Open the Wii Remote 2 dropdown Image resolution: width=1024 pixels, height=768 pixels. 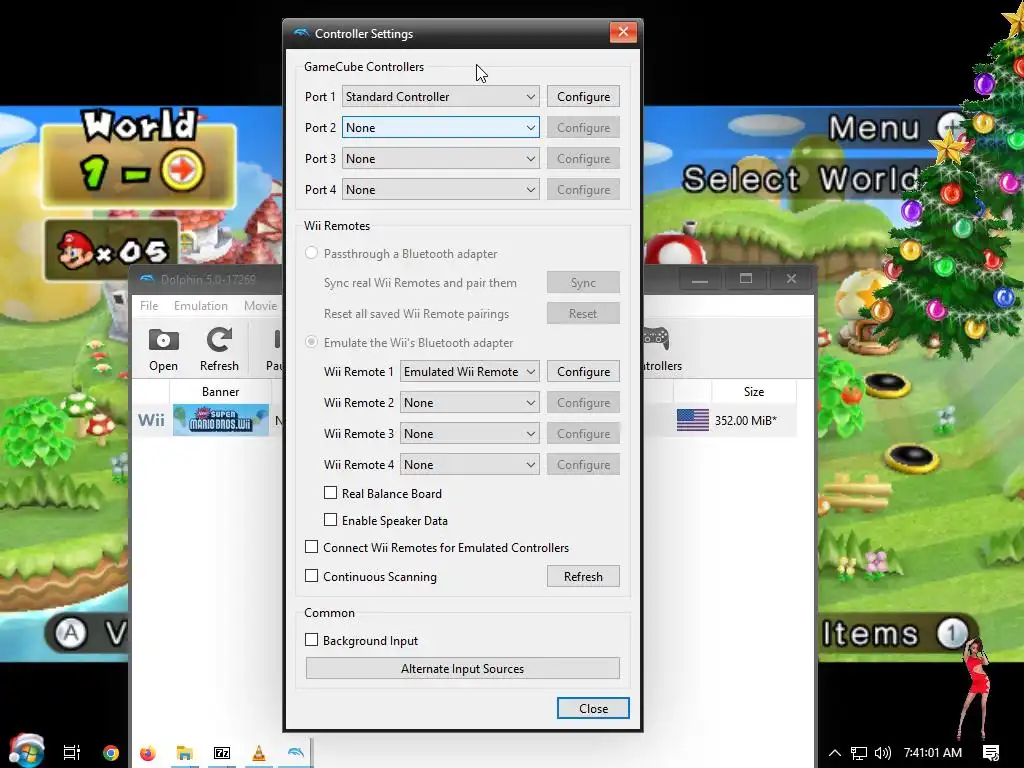pyautogui.click(x=470, y=402)
